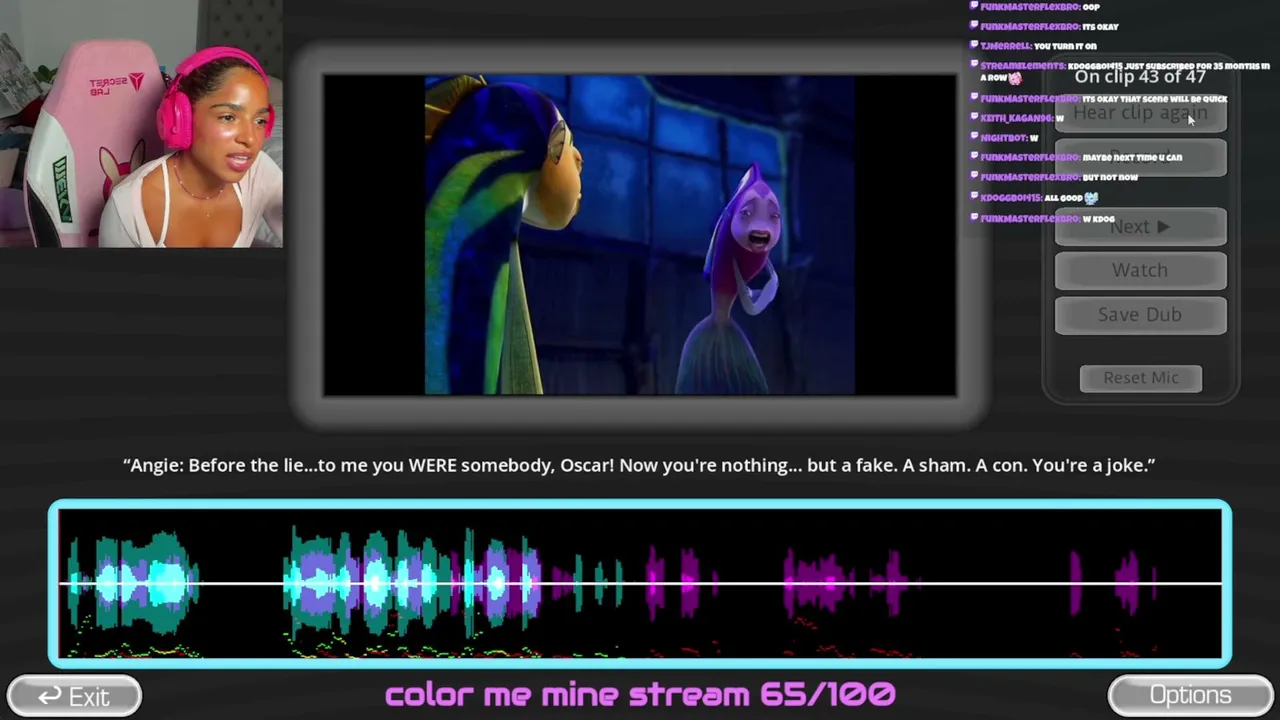Click the Watch button

tap(1140, 270)
